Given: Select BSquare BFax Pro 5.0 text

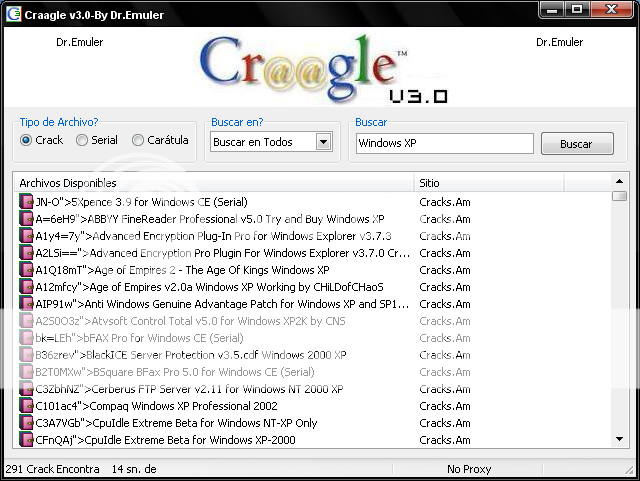Looking at the screenshot, I should (x=175, y=372).
